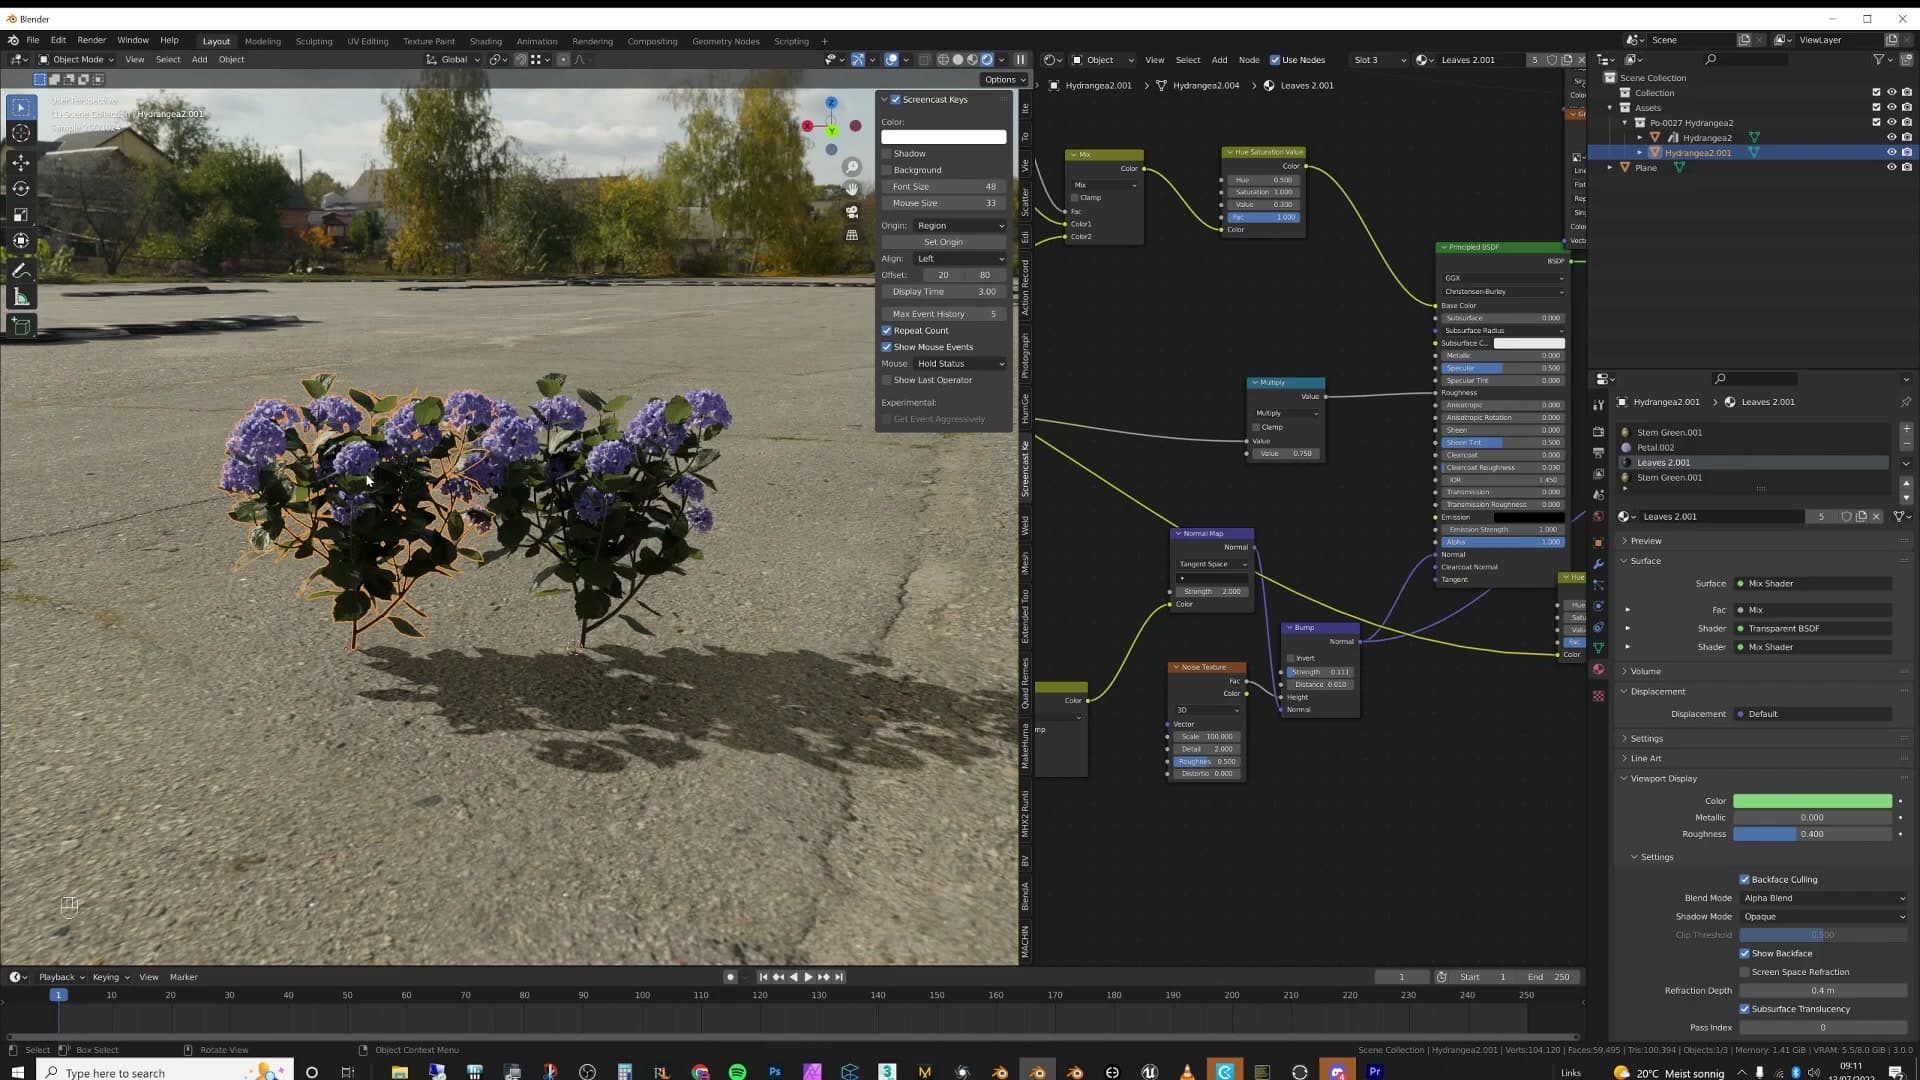This screenshot has width=1920, height=1080.
Task: Open the Render menu
Action: point(91,40)
